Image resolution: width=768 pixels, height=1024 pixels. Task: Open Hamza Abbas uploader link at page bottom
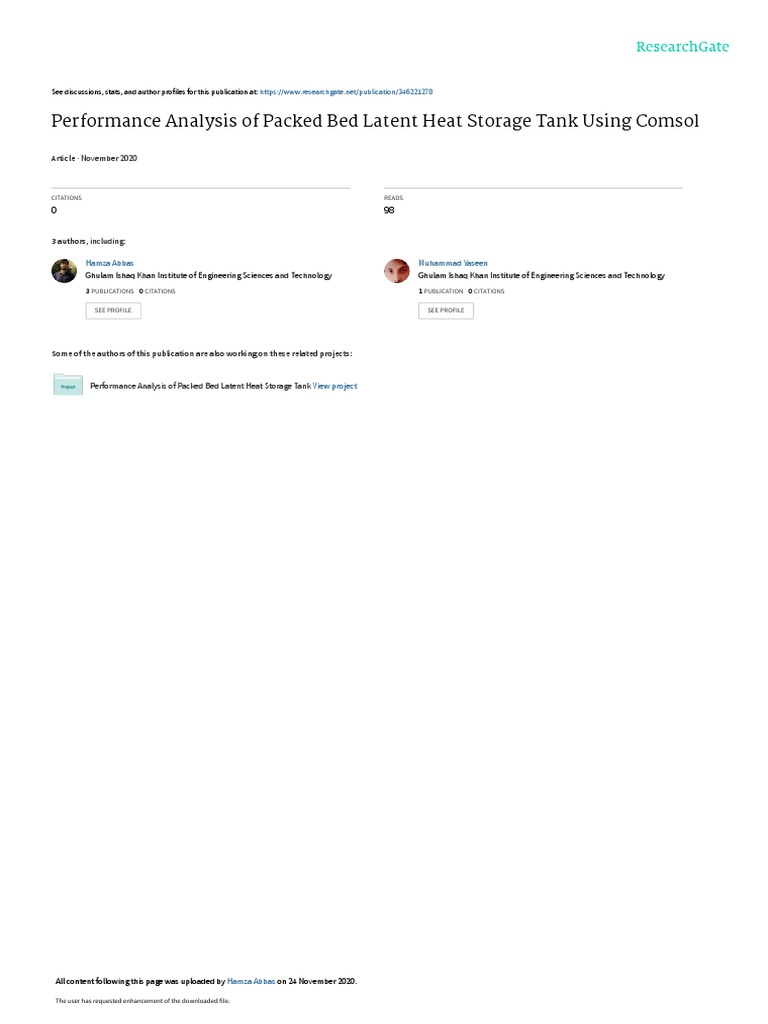coord(251,981)
